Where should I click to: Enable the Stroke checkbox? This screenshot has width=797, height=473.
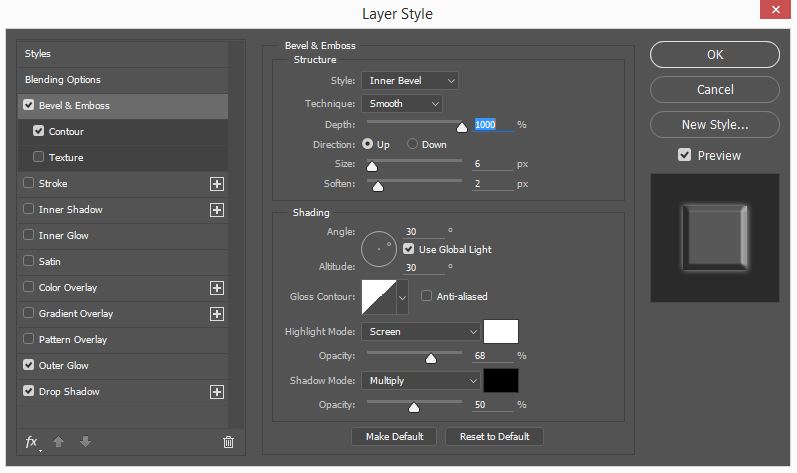pyautogui.click(x=28, y=182)
